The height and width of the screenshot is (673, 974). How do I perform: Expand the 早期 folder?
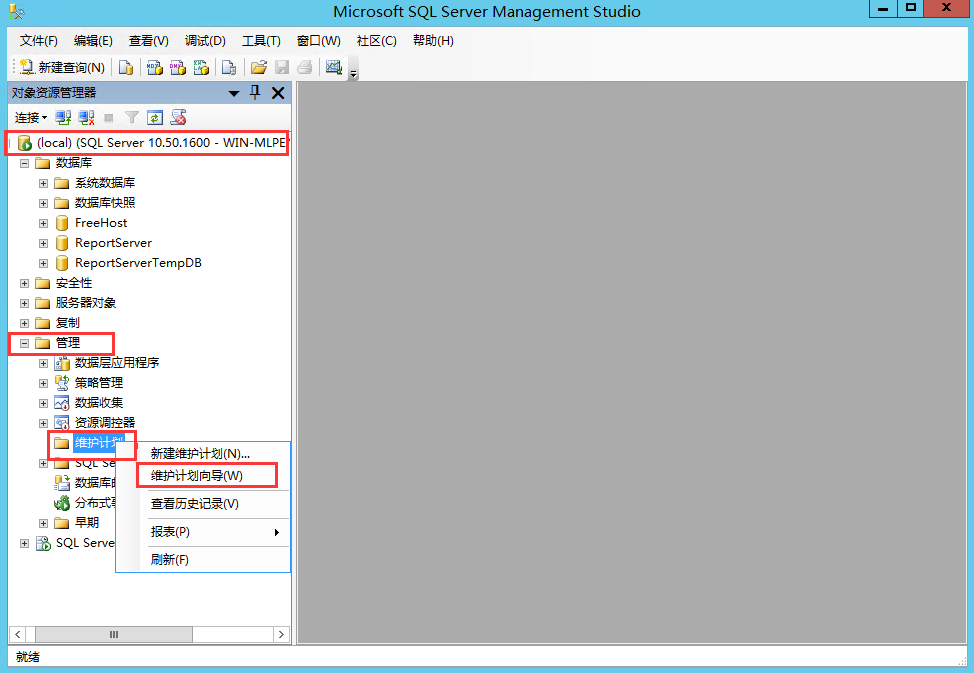pyautogui.click(x=43, y=523)
